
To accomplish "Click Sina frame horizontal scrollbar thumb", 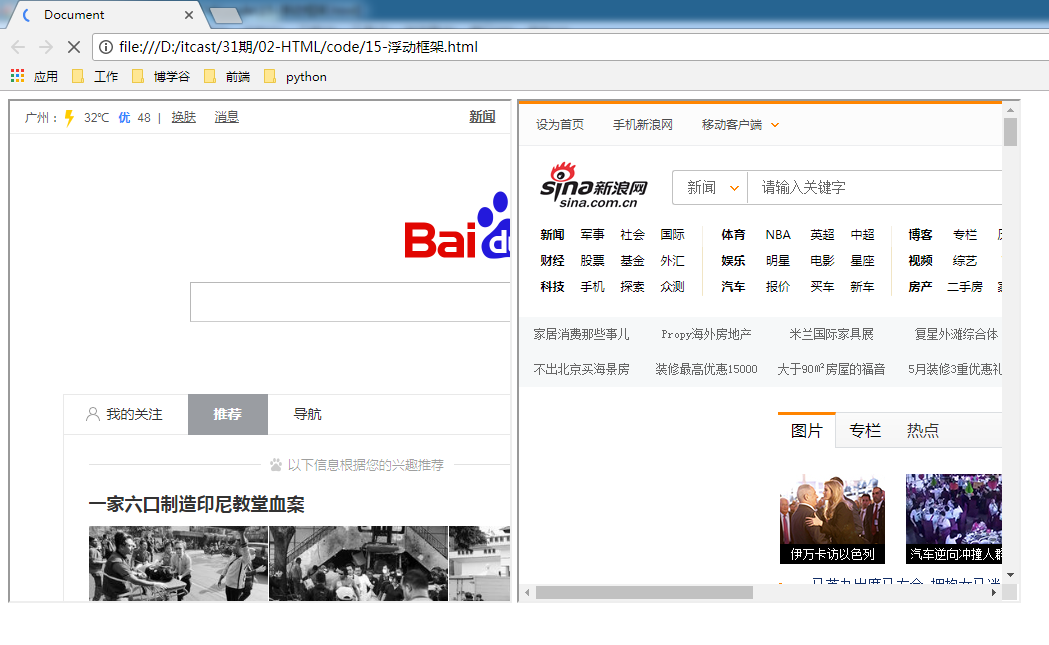I will 644,593.
